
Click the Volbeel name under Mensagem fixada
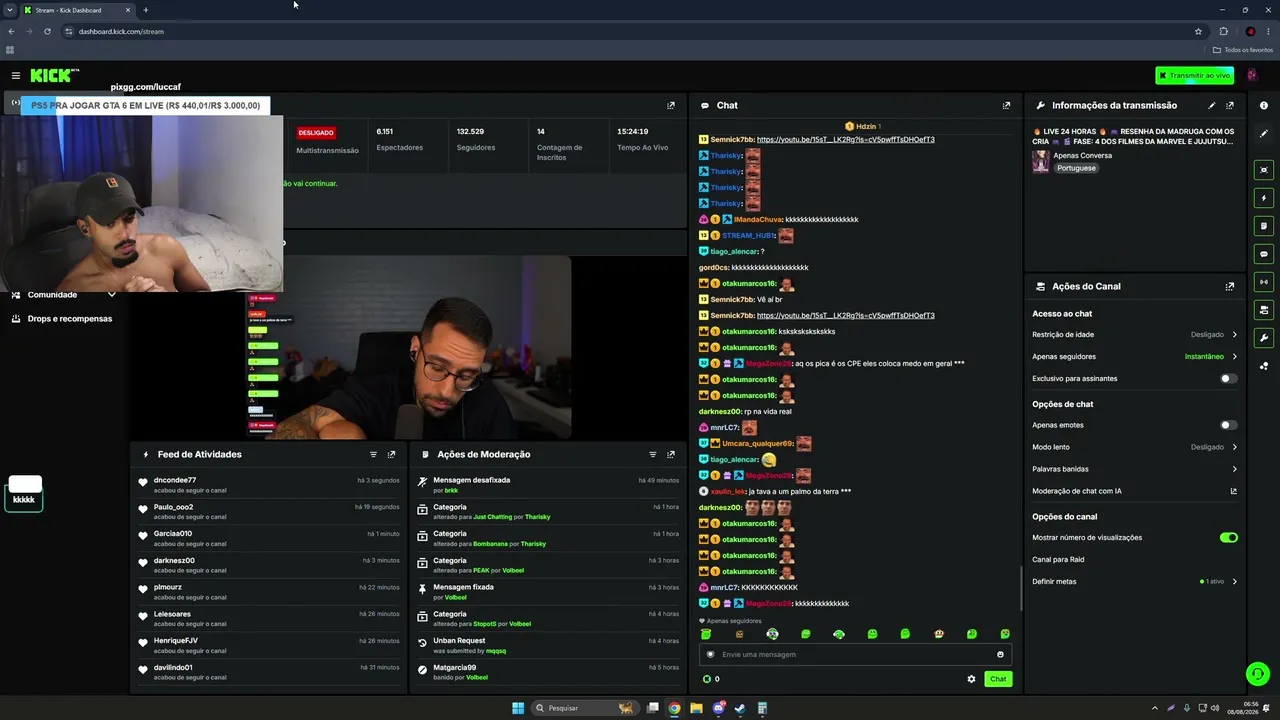pos(456,597)
